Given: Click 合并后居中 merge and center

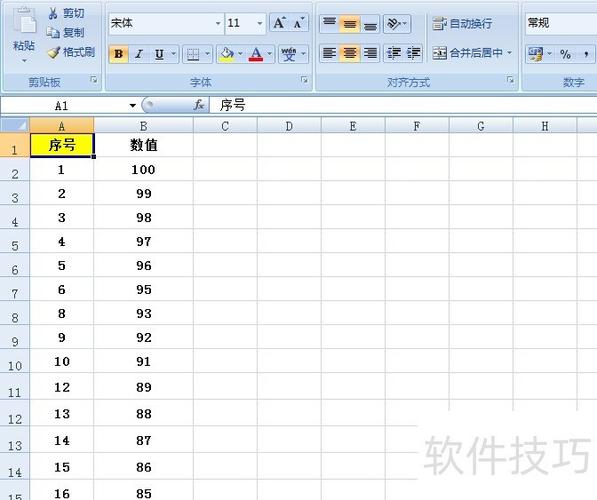Looking at the screenshot, I should [x=468, y=53].
